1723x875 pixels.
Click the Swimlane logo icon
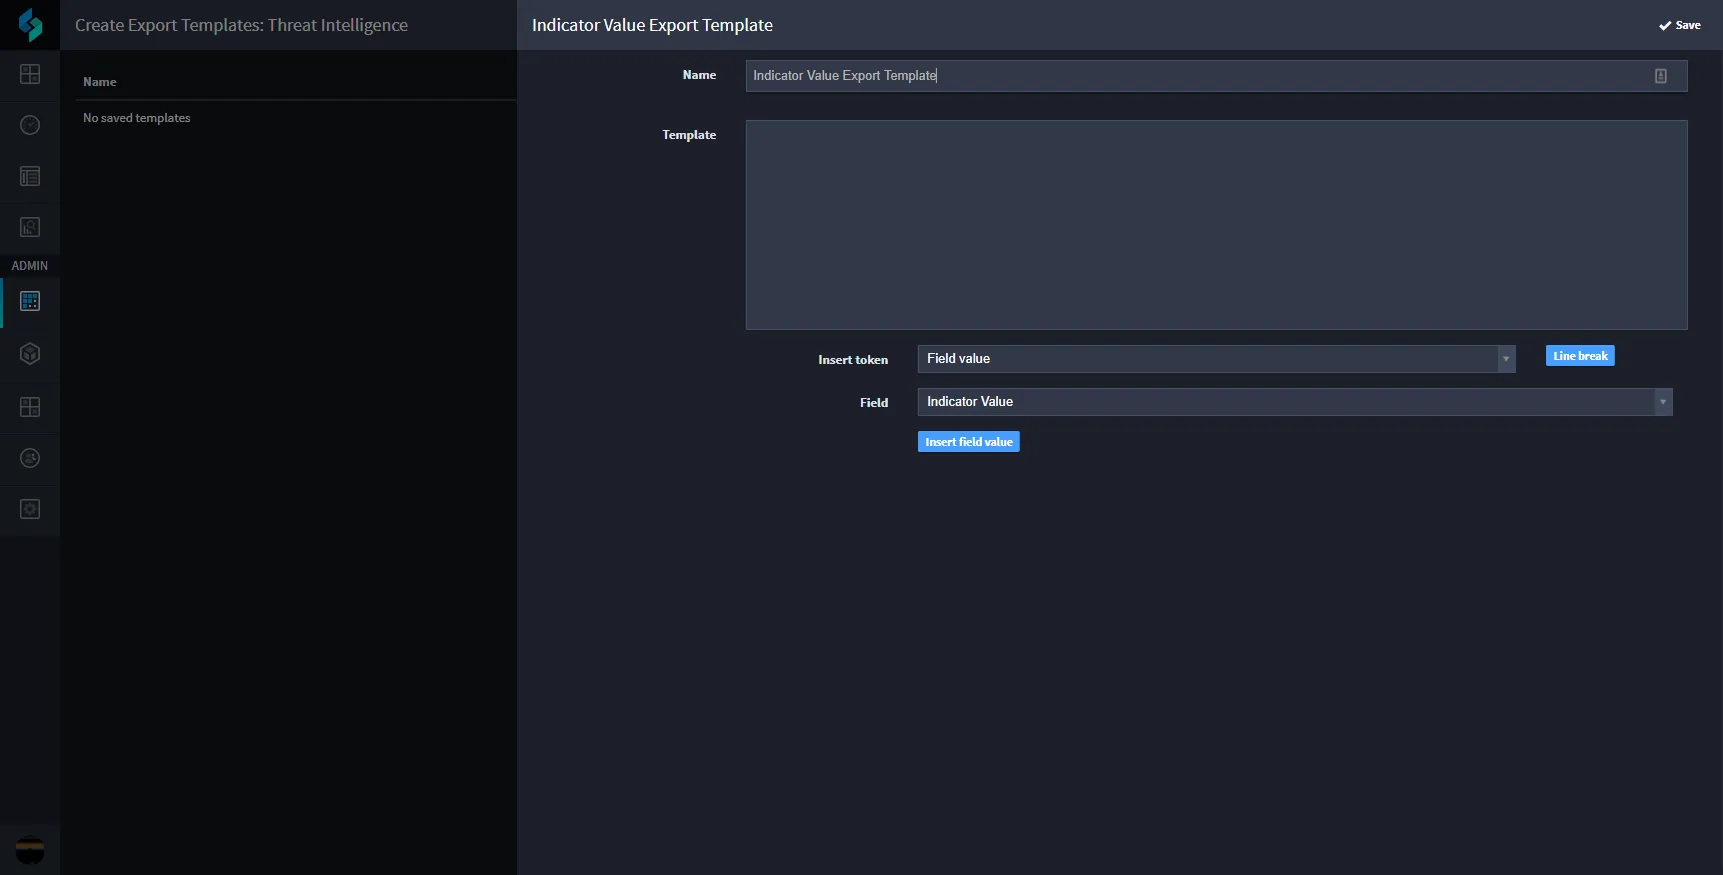tap(30, 25)
